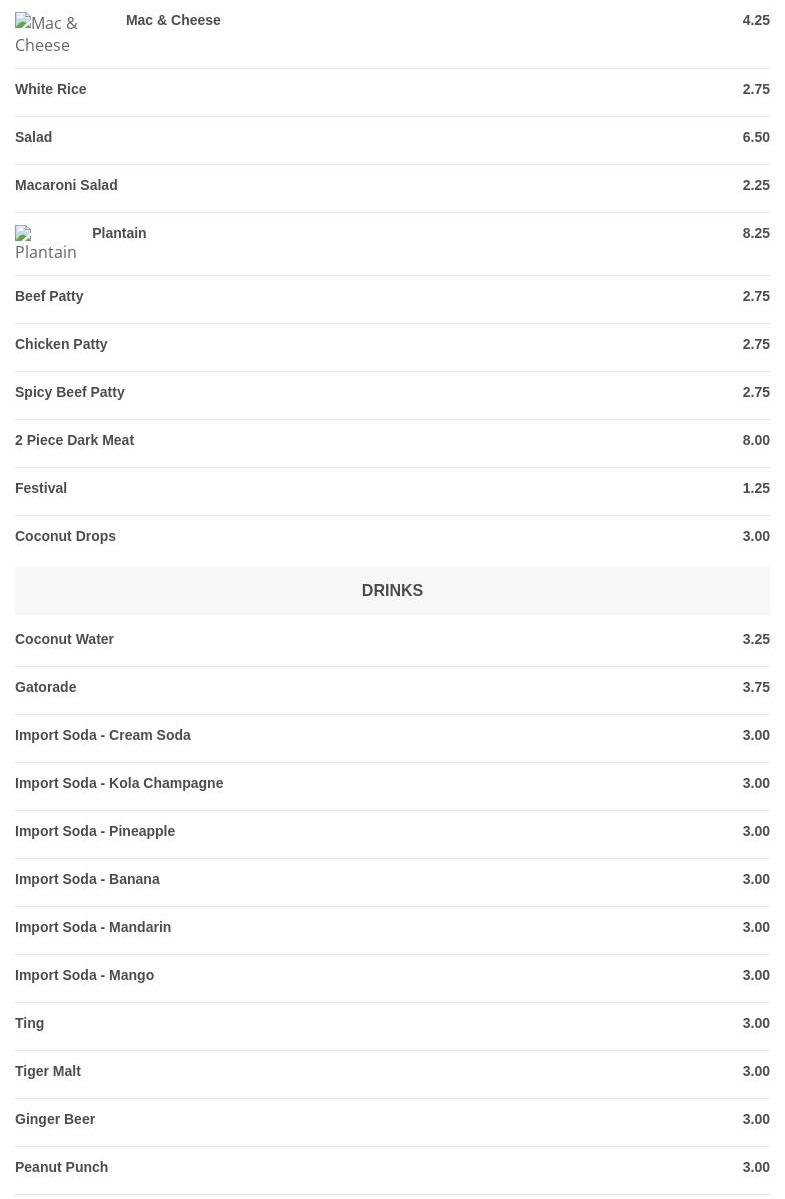Choose White Rice from the sides
785x1199 pixels.
pyautogui.click(x=50, y=89)
